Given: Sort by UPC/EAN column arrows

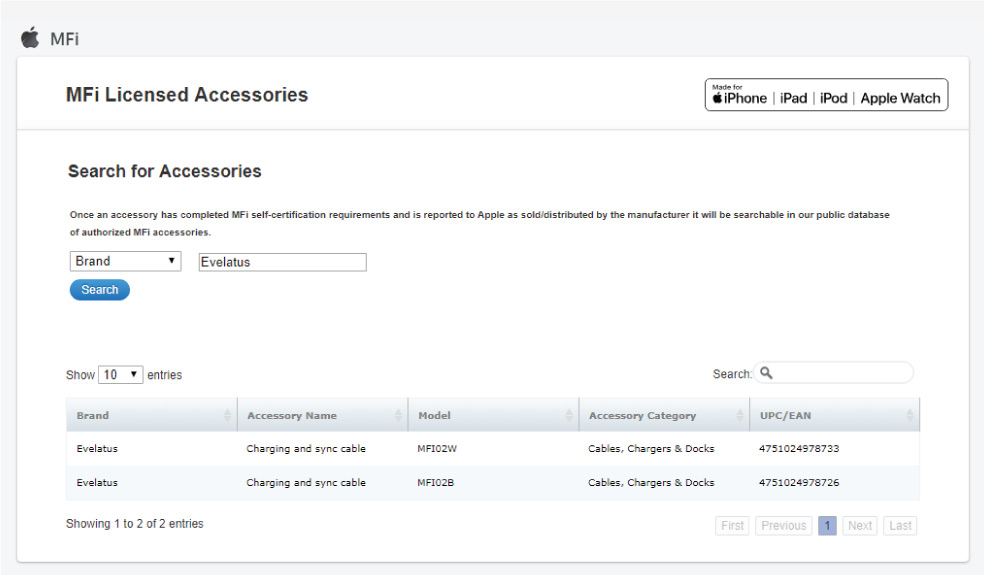Looking at the screenshot, I should click(909, 415).
